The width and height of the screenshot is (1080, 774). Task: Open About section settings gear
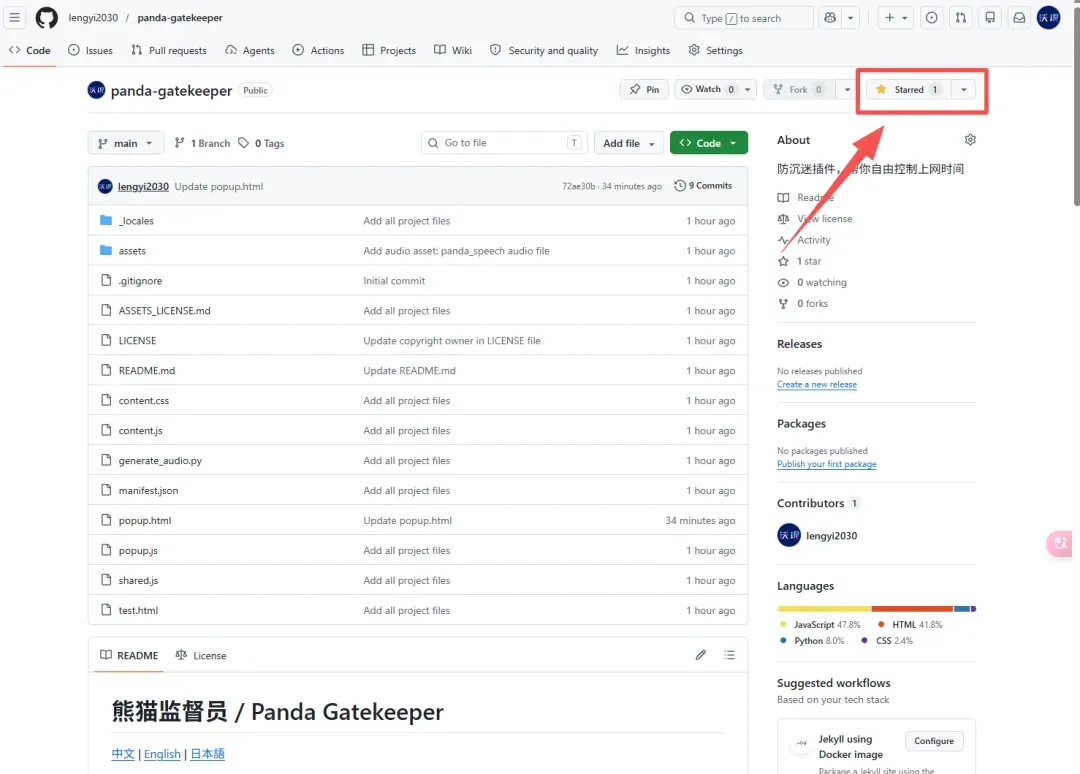coord(970,140)
